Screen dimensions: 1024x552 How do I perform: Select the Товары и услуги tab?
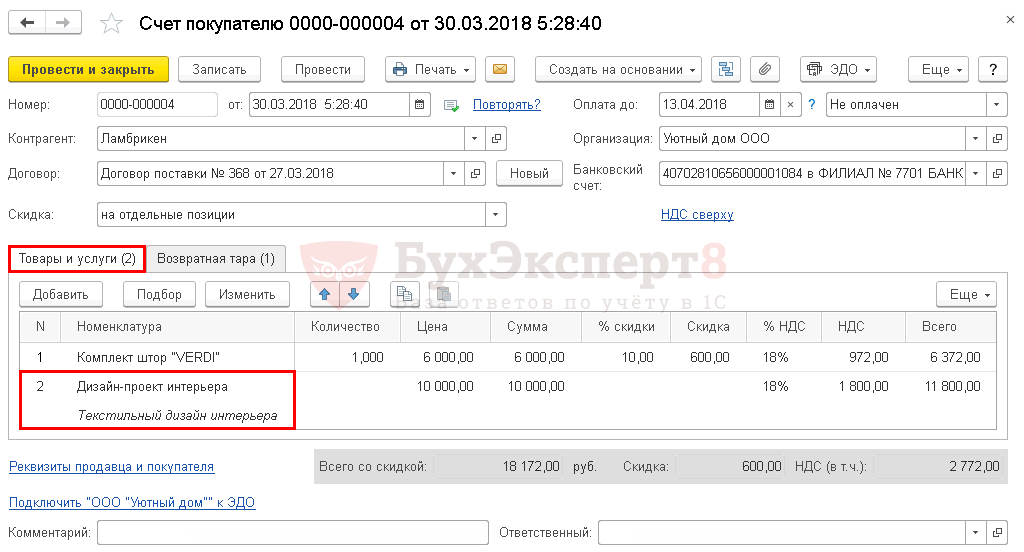(x=78, y=259)
